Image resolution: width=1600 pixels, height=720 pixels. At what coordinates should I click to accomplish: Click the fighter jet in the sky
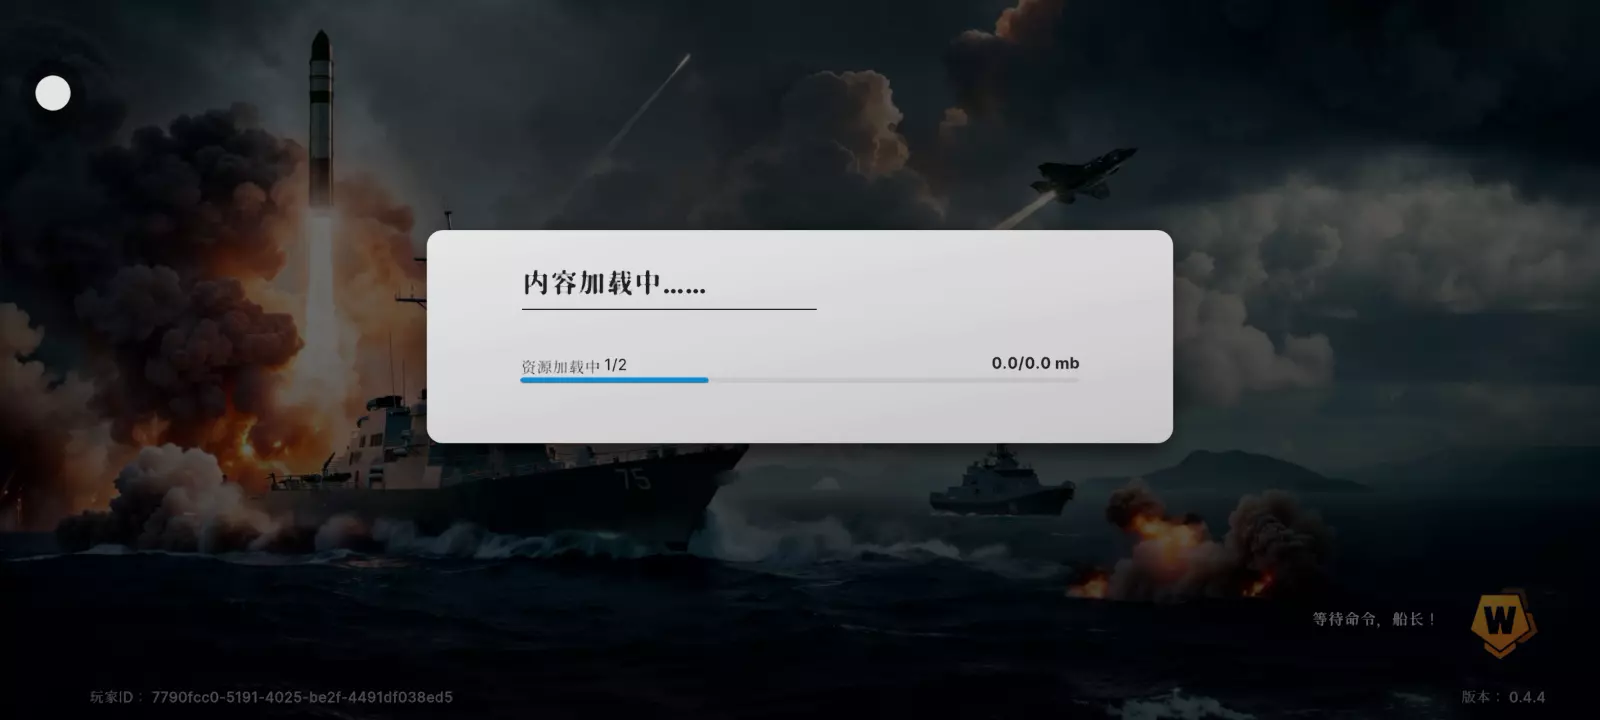tap(1084, 174)
